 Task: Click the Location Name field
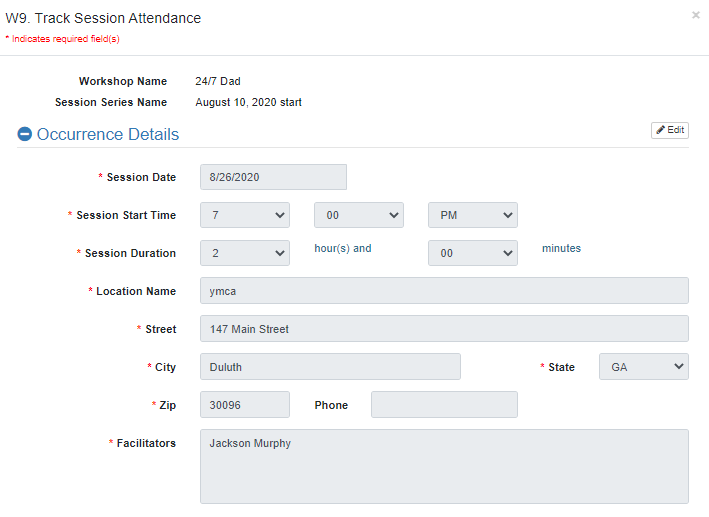pos(444,291)
